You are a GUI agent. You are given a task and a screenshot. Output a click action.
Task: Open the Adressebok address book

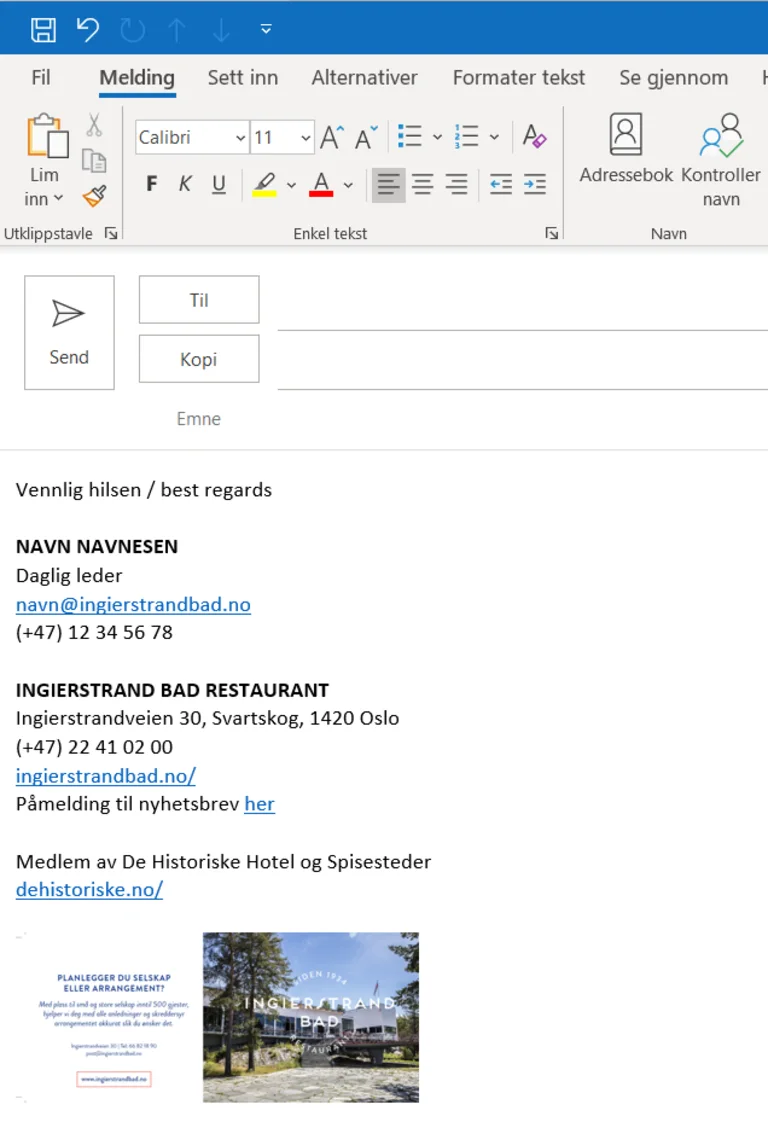click(626, 150)
